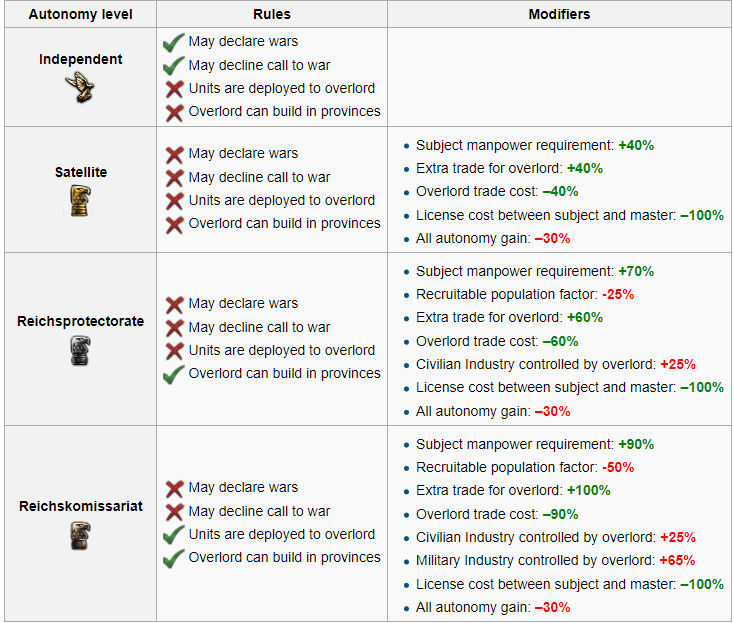Click the Reichsprotectorate silver fist icon
The width and height of the screenshot is (734, 623).
81,350
